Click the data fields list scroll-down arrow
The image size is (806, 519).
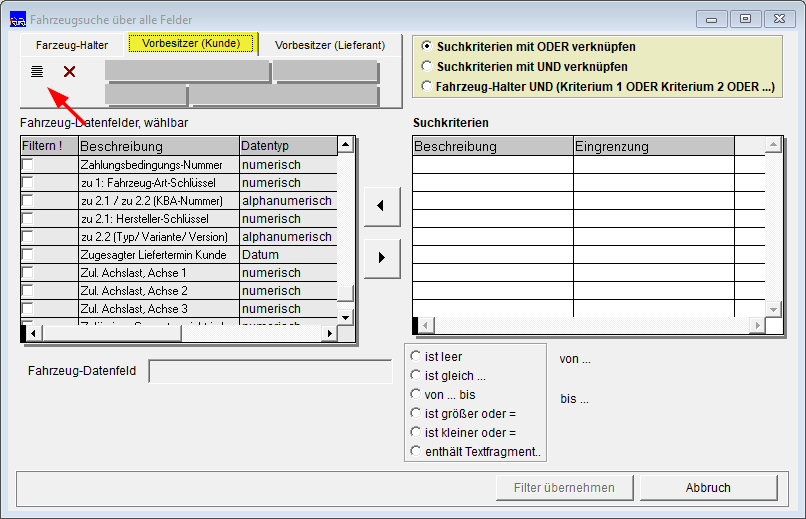(x=345, y=317)
